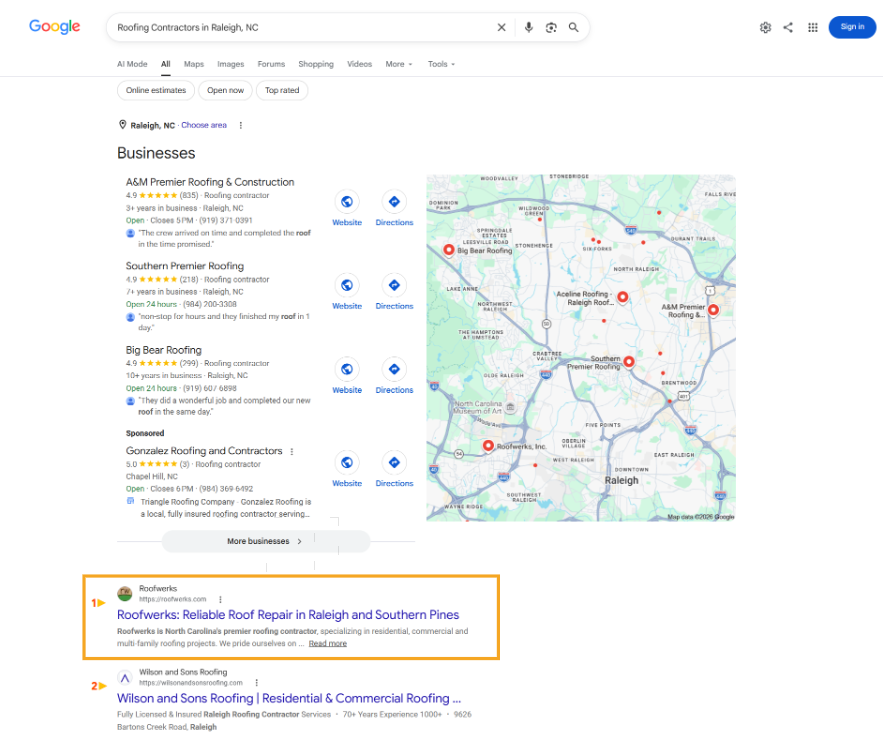
Task: Open Southern Premier Roofing listing
Action: (x=185, y=266)
